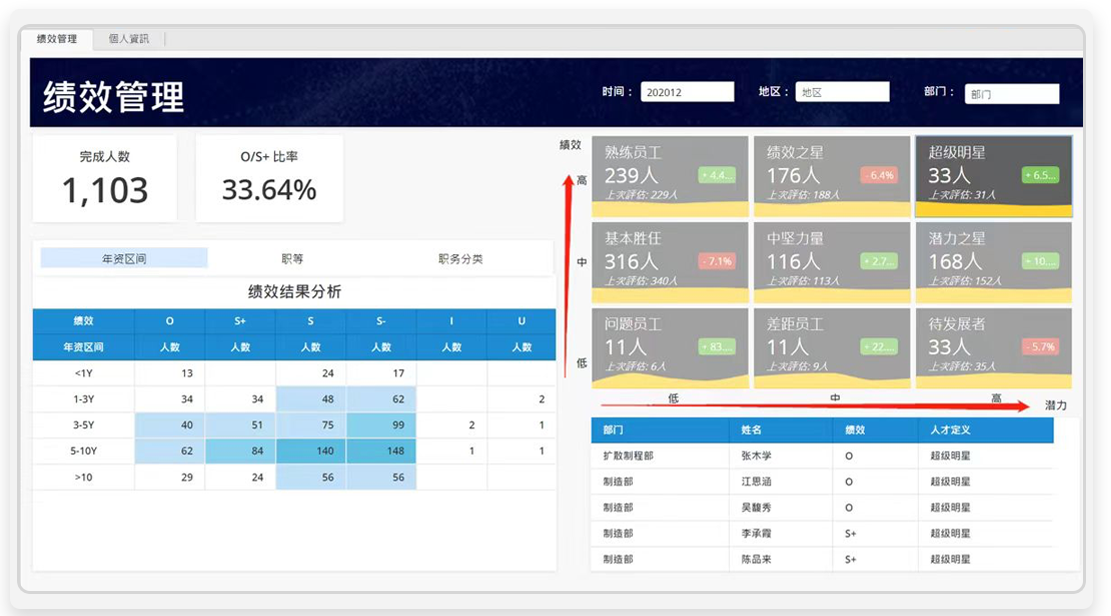The image size is (1111, 616).
Task: Click the 人才定义 column header
Action: [x=986, y=430]
